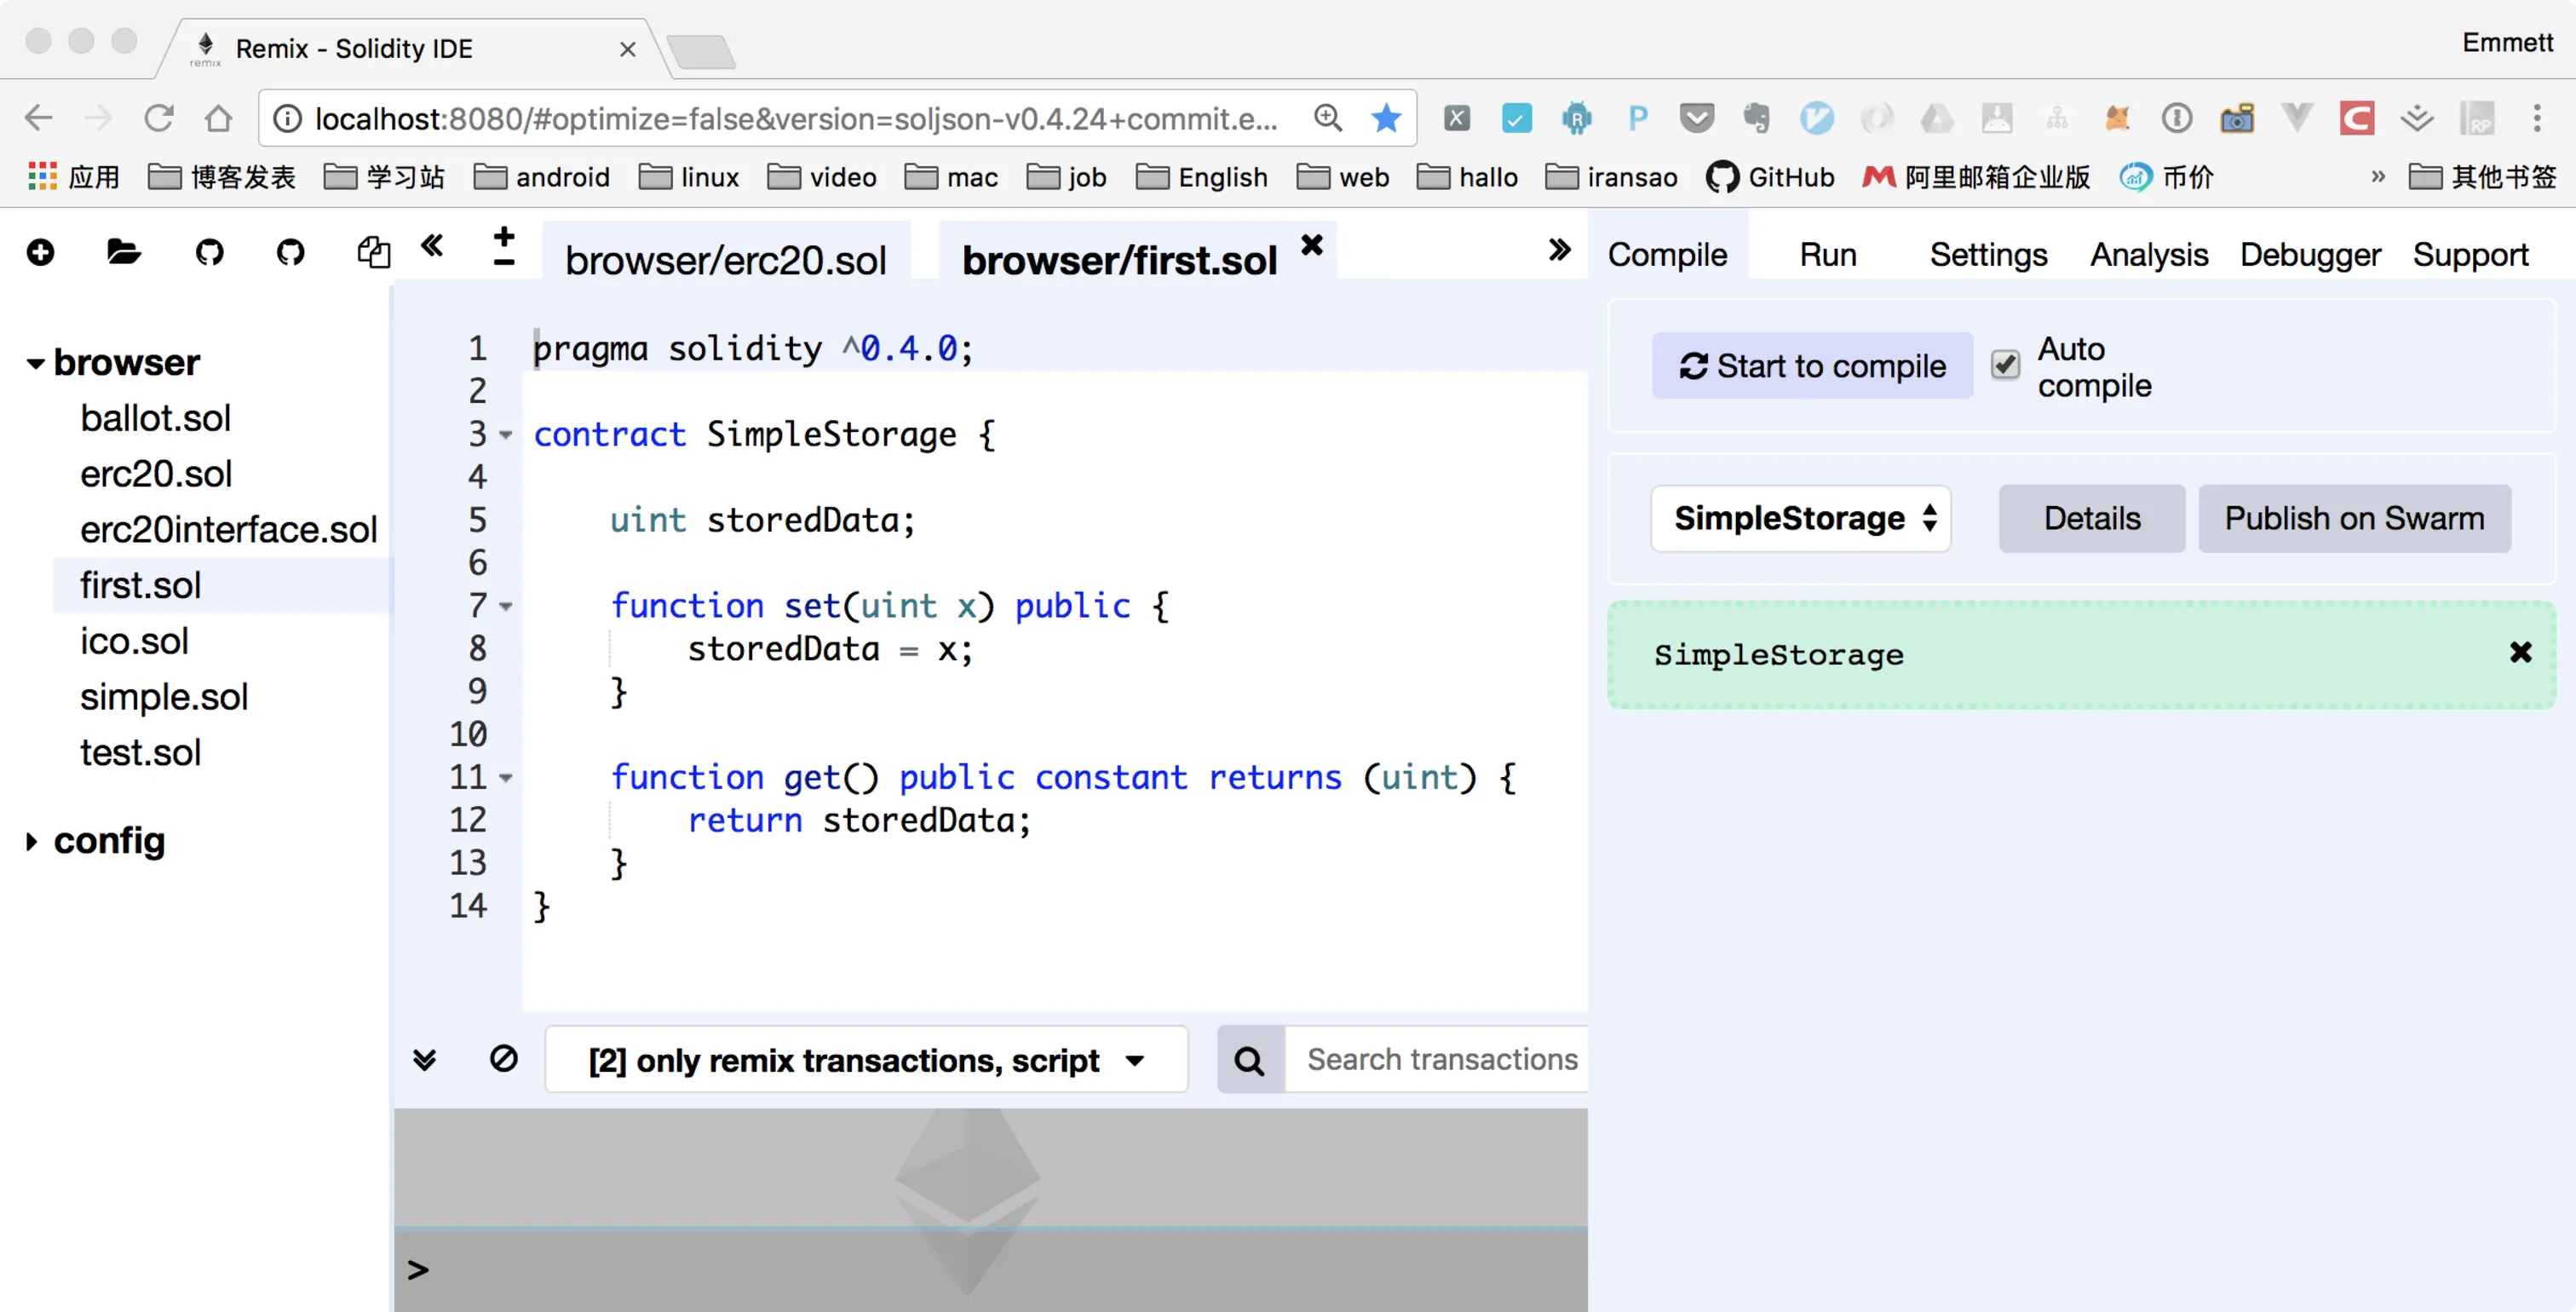Close the browser/first.sol editor tab
This screenshot has width=2576, height=1312.
click(x=1311, y=246)
